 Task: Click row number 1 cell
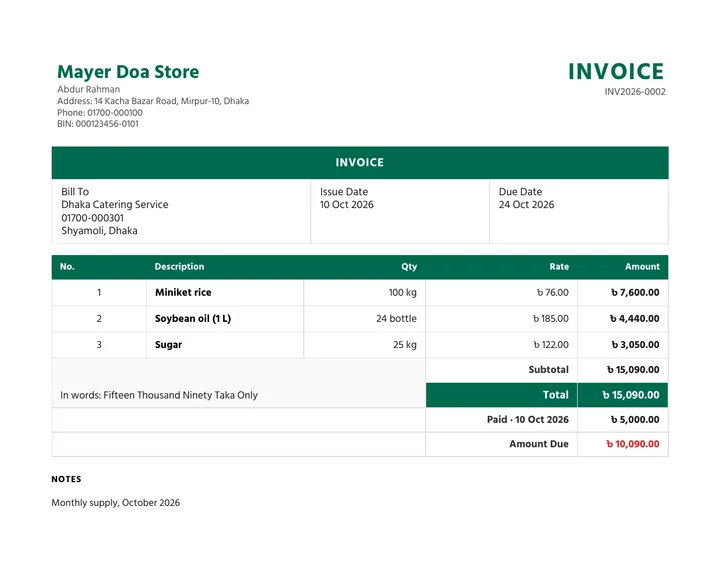[99, 293]
